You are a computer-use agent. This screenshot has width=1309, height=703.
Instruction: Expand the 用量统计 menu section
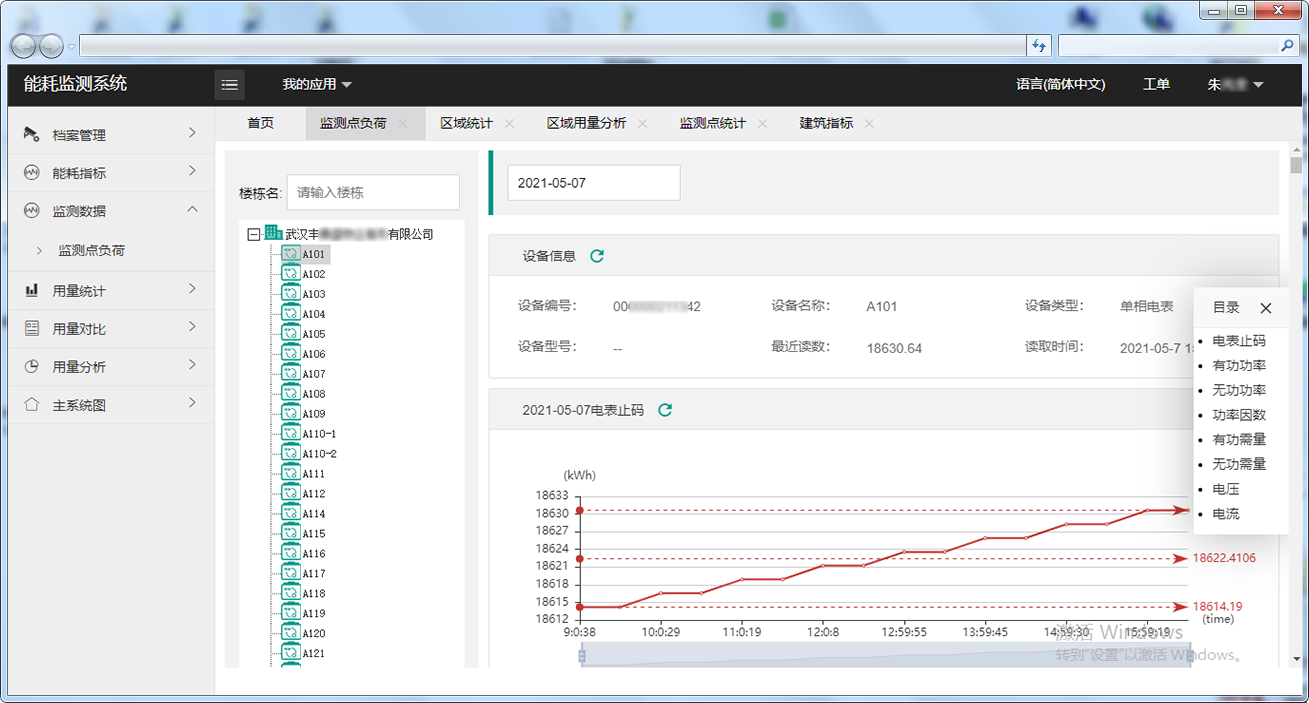coord(192,289)
